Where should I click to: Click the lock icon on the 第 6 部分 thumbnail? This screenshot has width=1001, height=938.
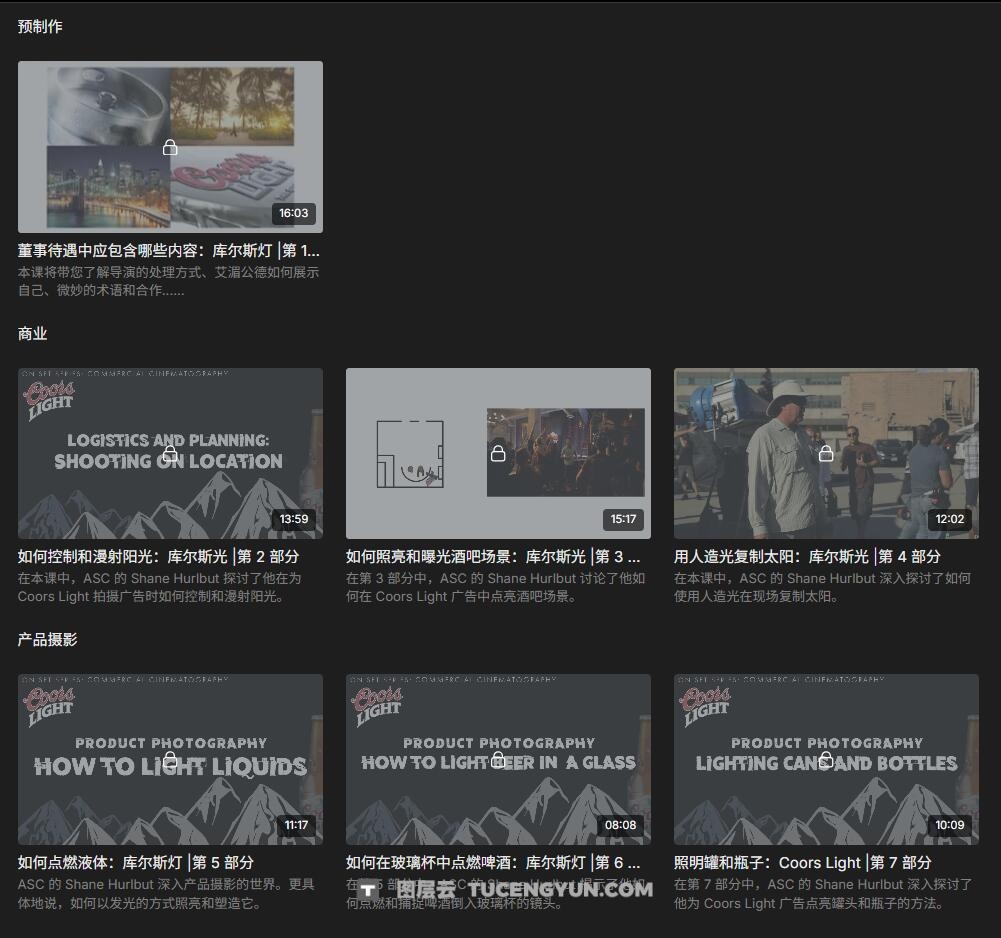pos(498,759)
